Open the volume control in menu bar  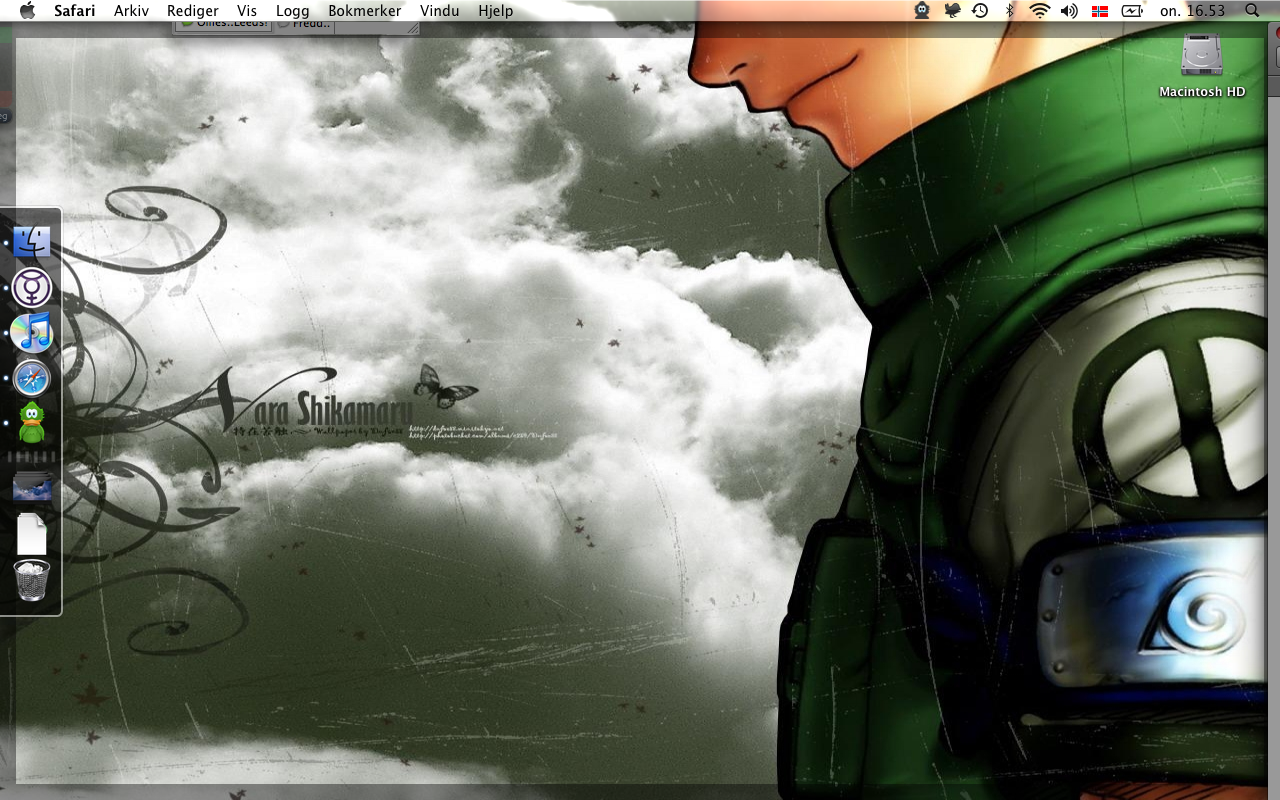[1069, 10]
